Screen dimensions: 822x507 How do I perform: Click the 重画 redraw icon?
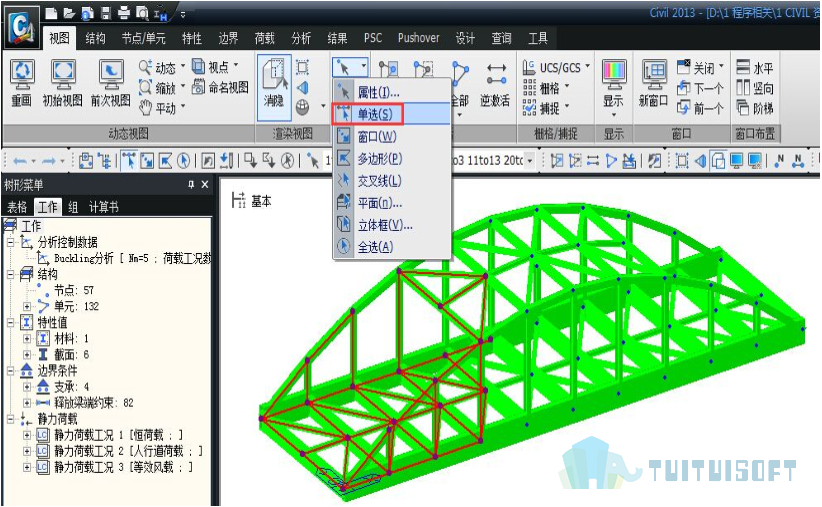click(22, 76)
